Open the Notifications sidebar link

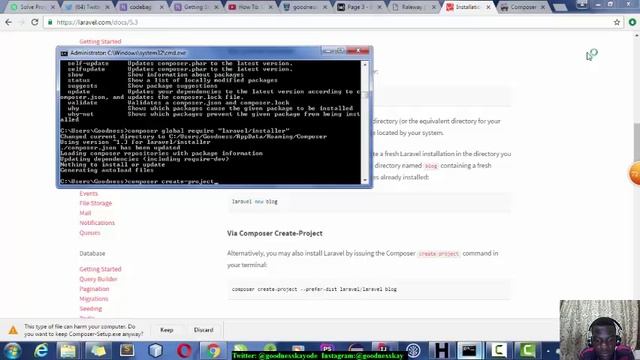pos(97,223)
